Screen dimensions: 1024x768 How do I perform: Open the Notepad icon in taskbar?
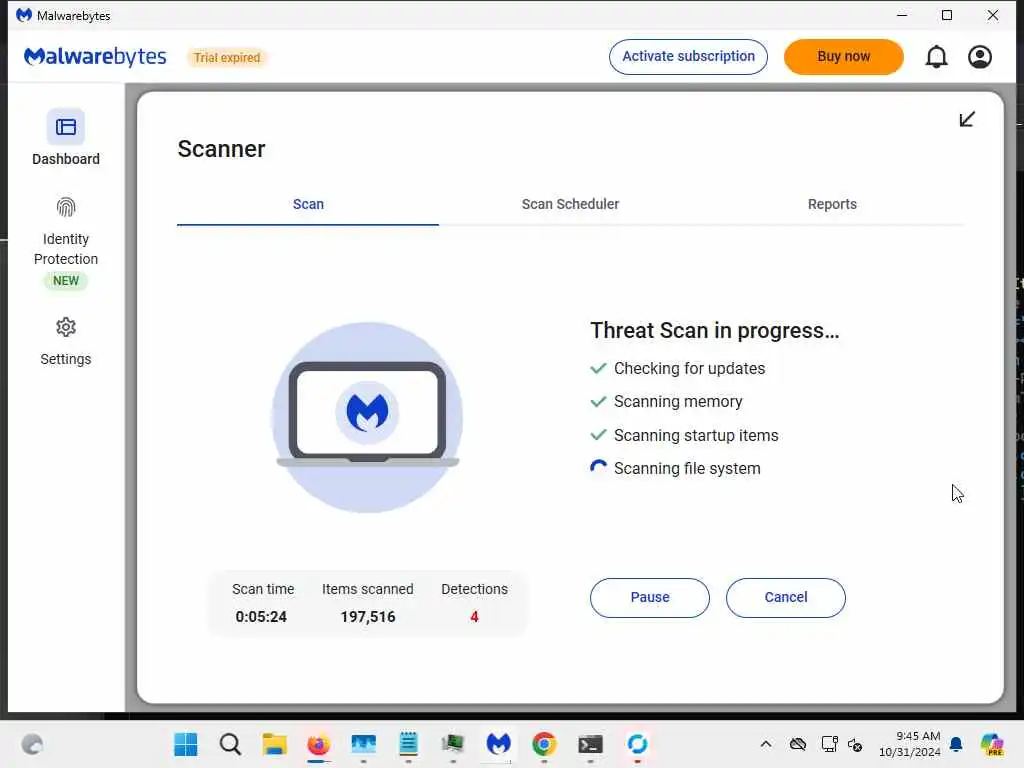tap(408, 744)
